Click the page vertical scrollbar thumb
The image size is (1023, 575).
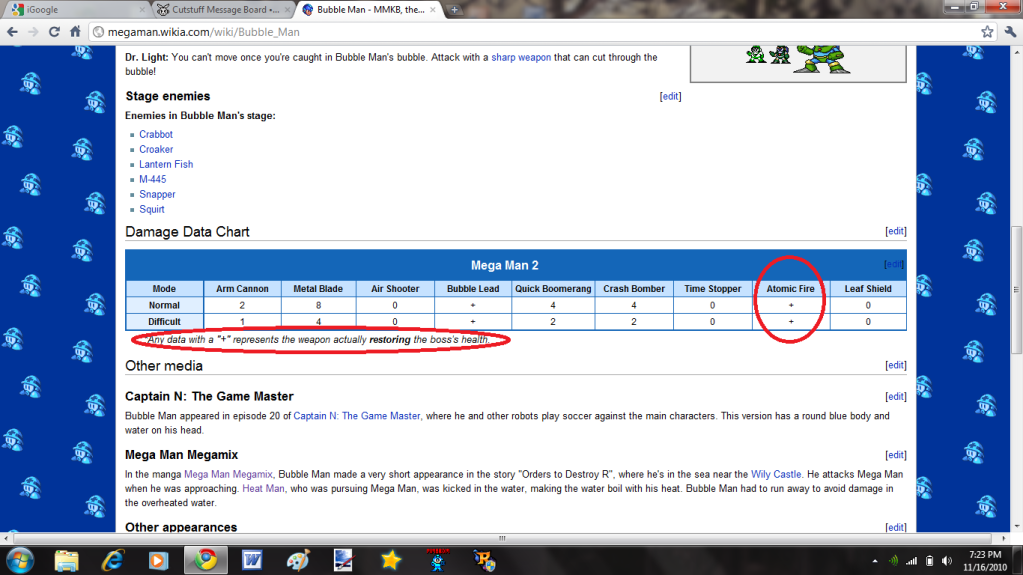click(x=1015, y=250)
